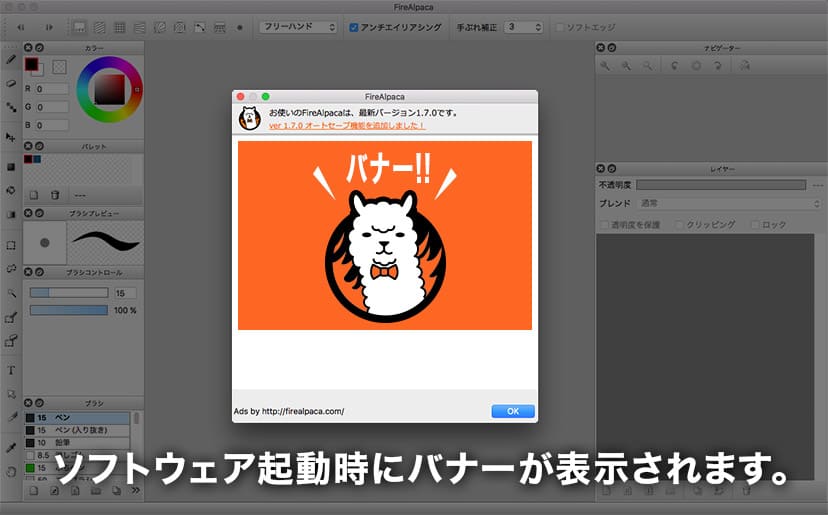This screenshot has height=515, width=828.
Task: Rotate canvas right in the Navigator
Action: coord(717,66)
